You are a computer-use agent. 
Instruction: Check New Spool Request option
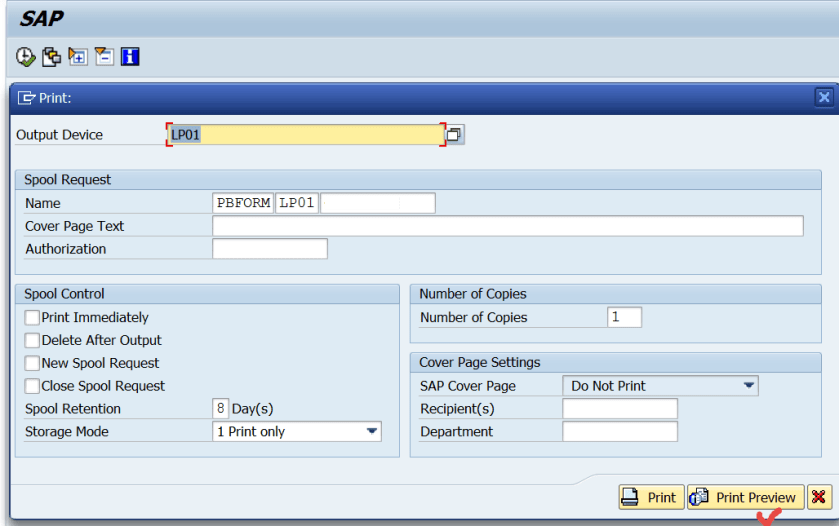click(32, 363)
